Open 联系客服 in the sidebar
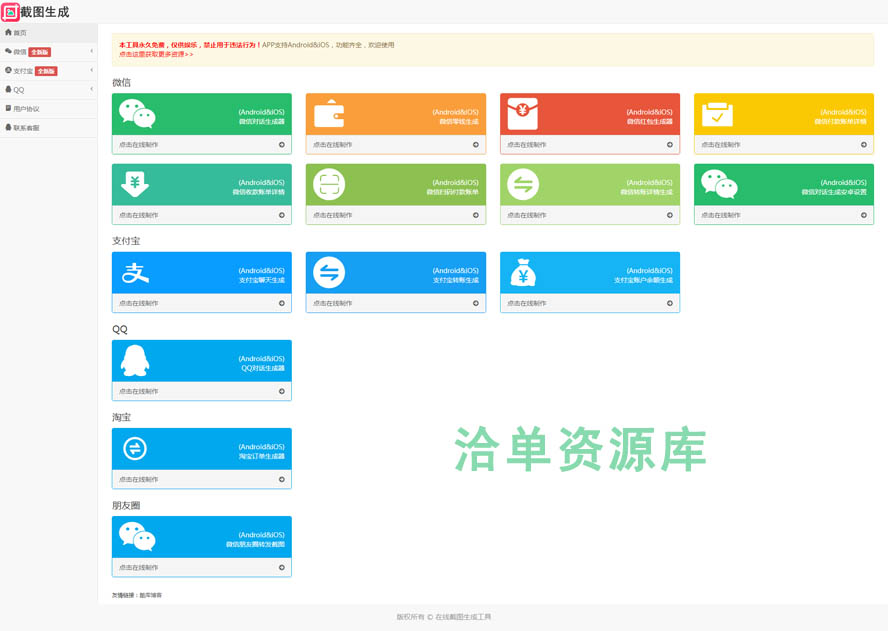 coord(49,127)
